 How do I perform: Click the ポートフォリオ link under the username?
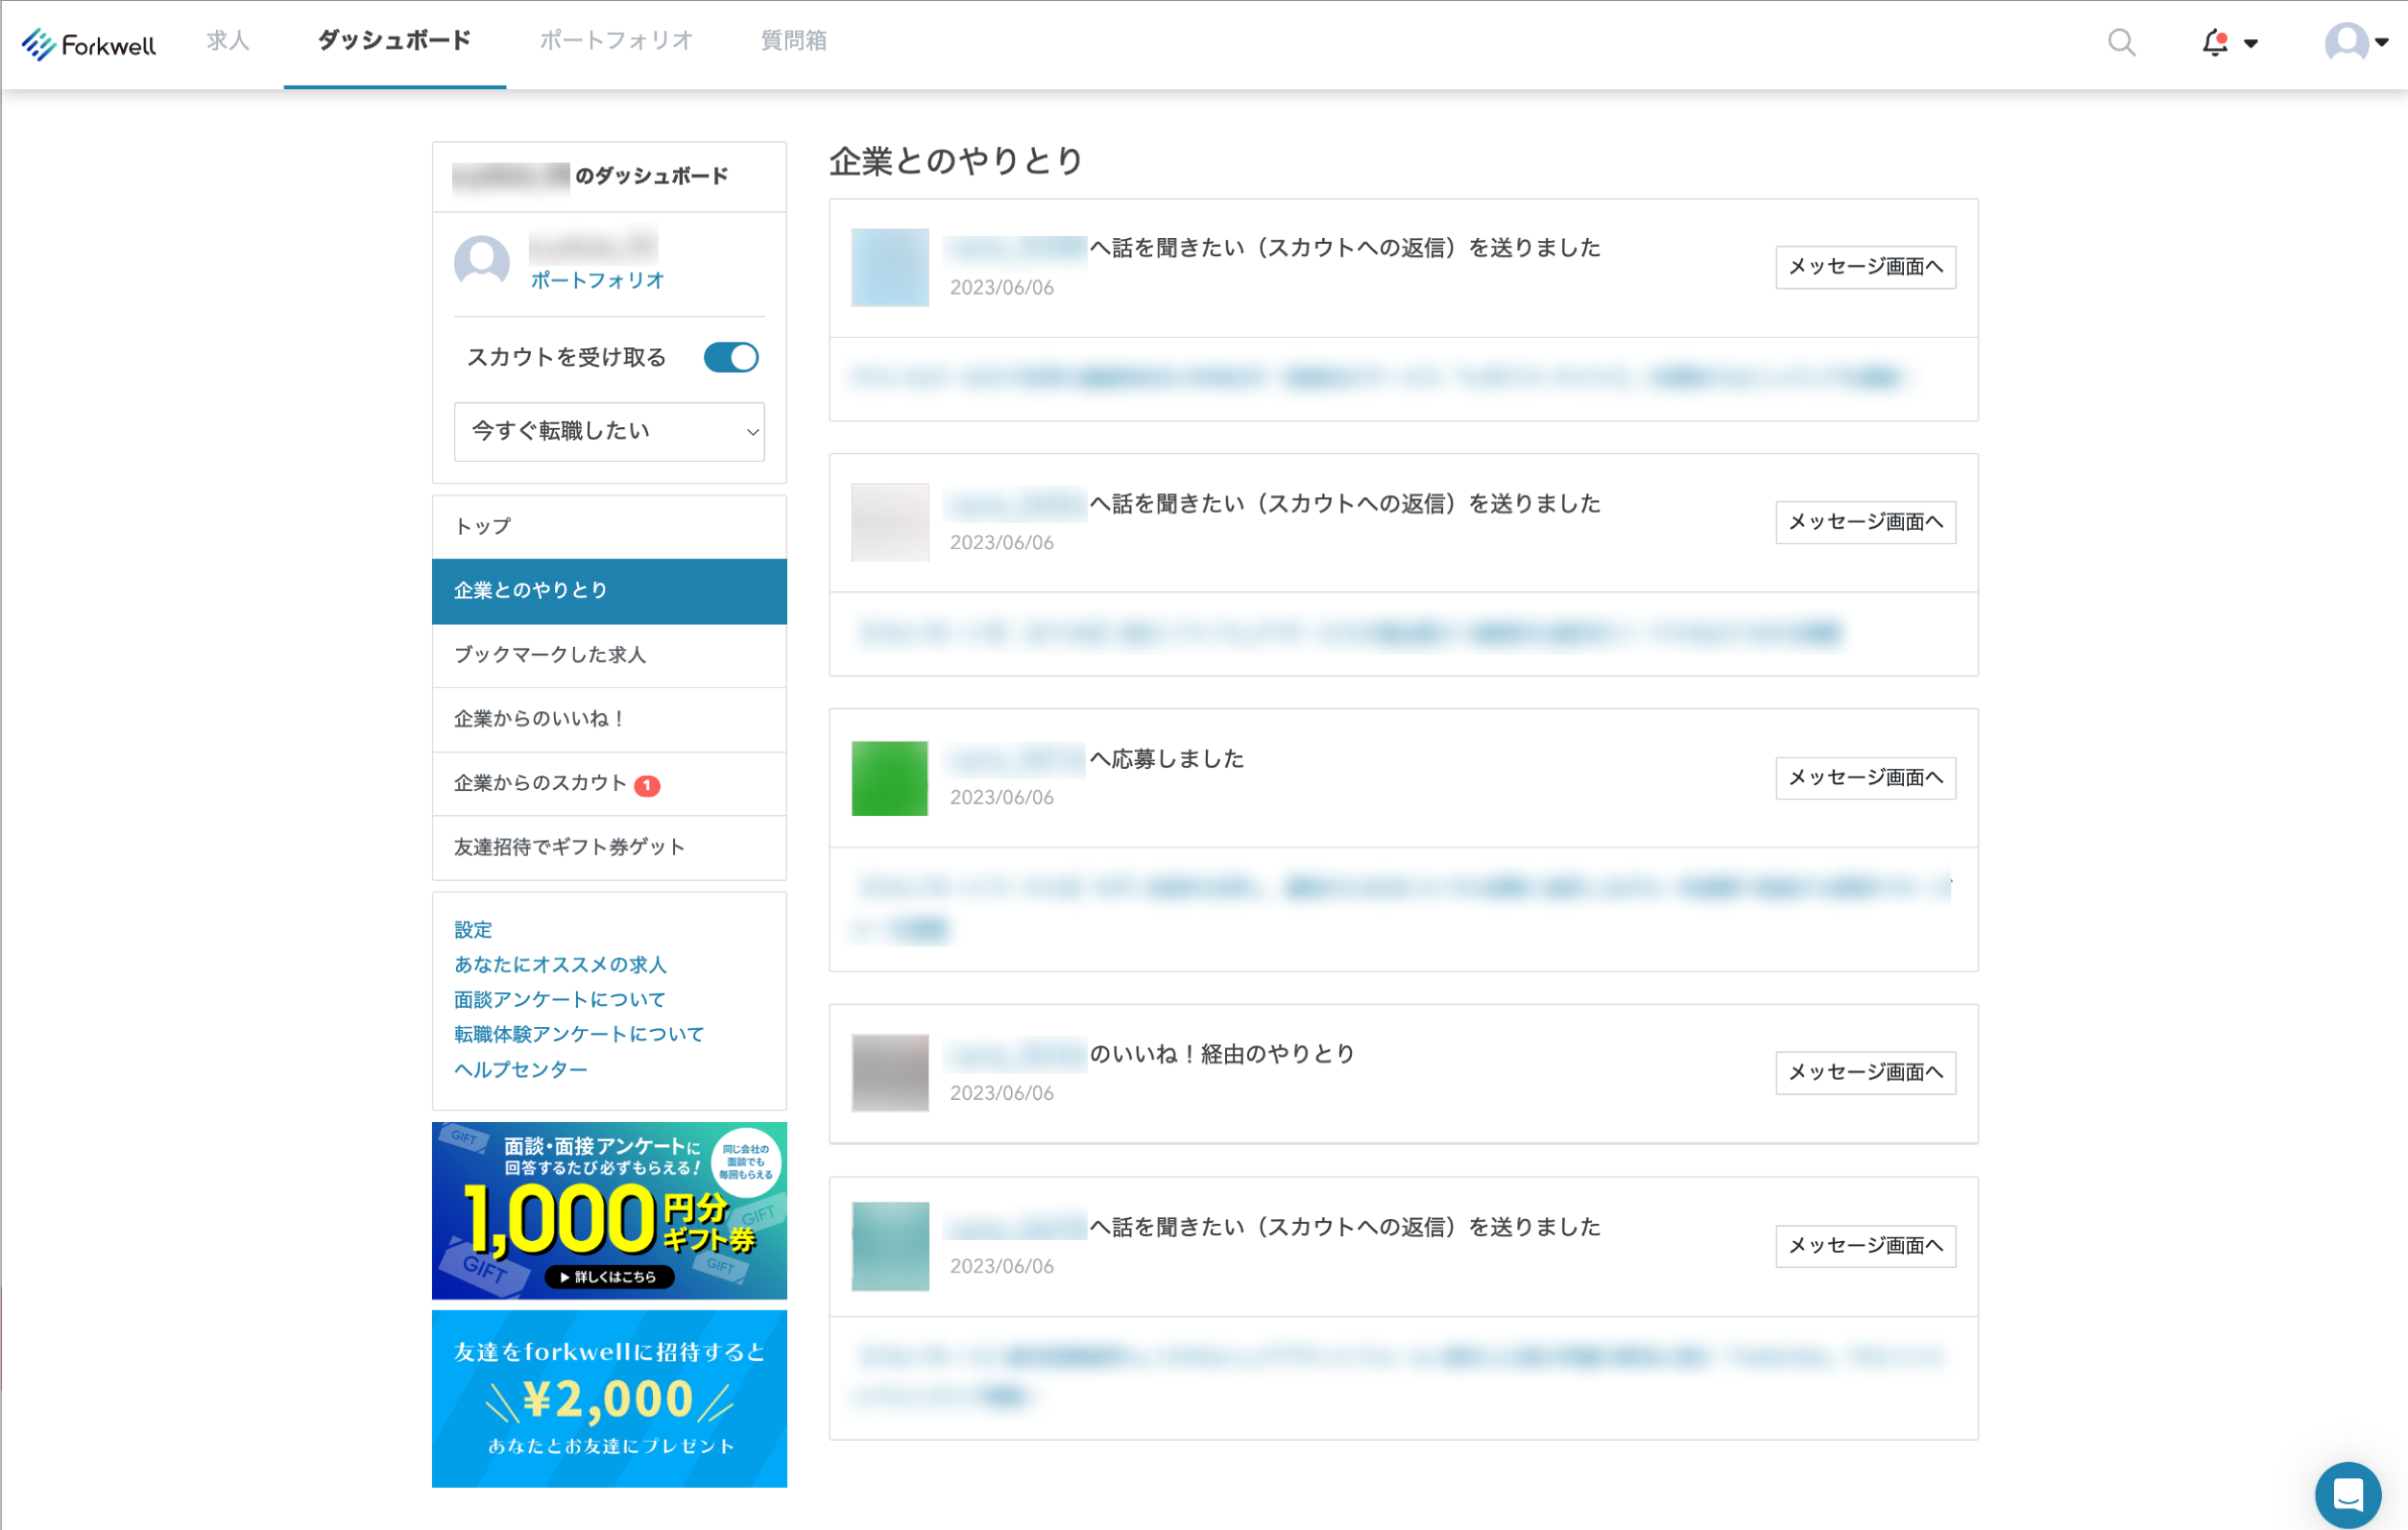[597, 280]
